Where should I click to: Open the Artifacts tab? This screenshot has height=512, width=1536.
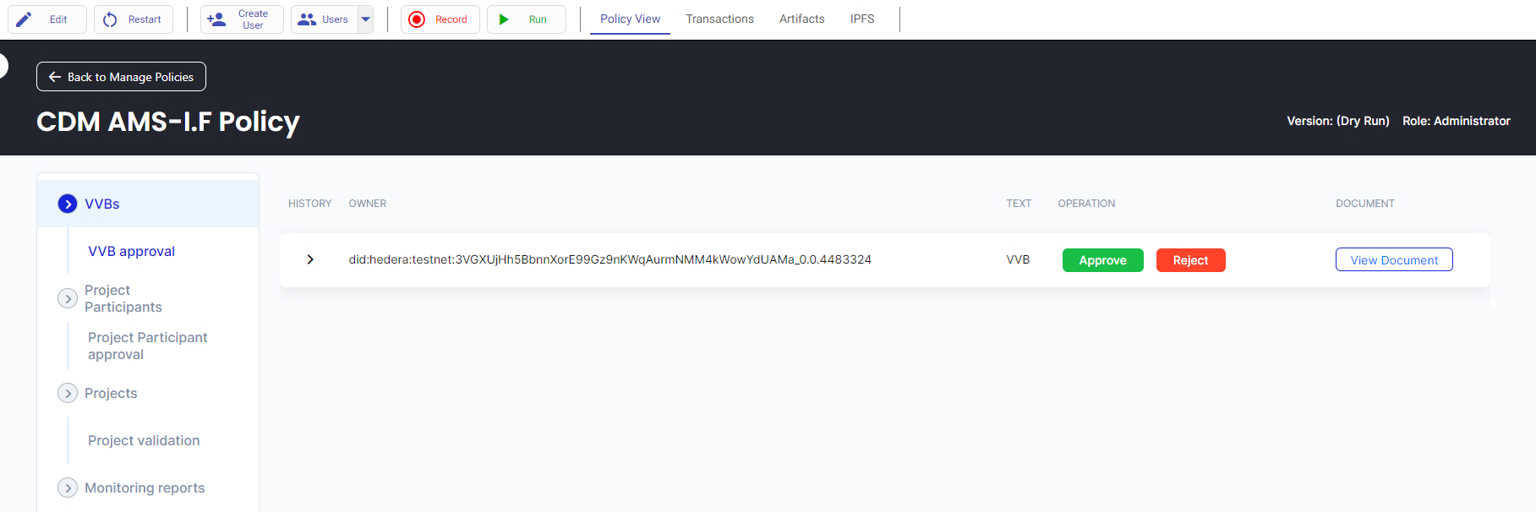coord(802,19)
